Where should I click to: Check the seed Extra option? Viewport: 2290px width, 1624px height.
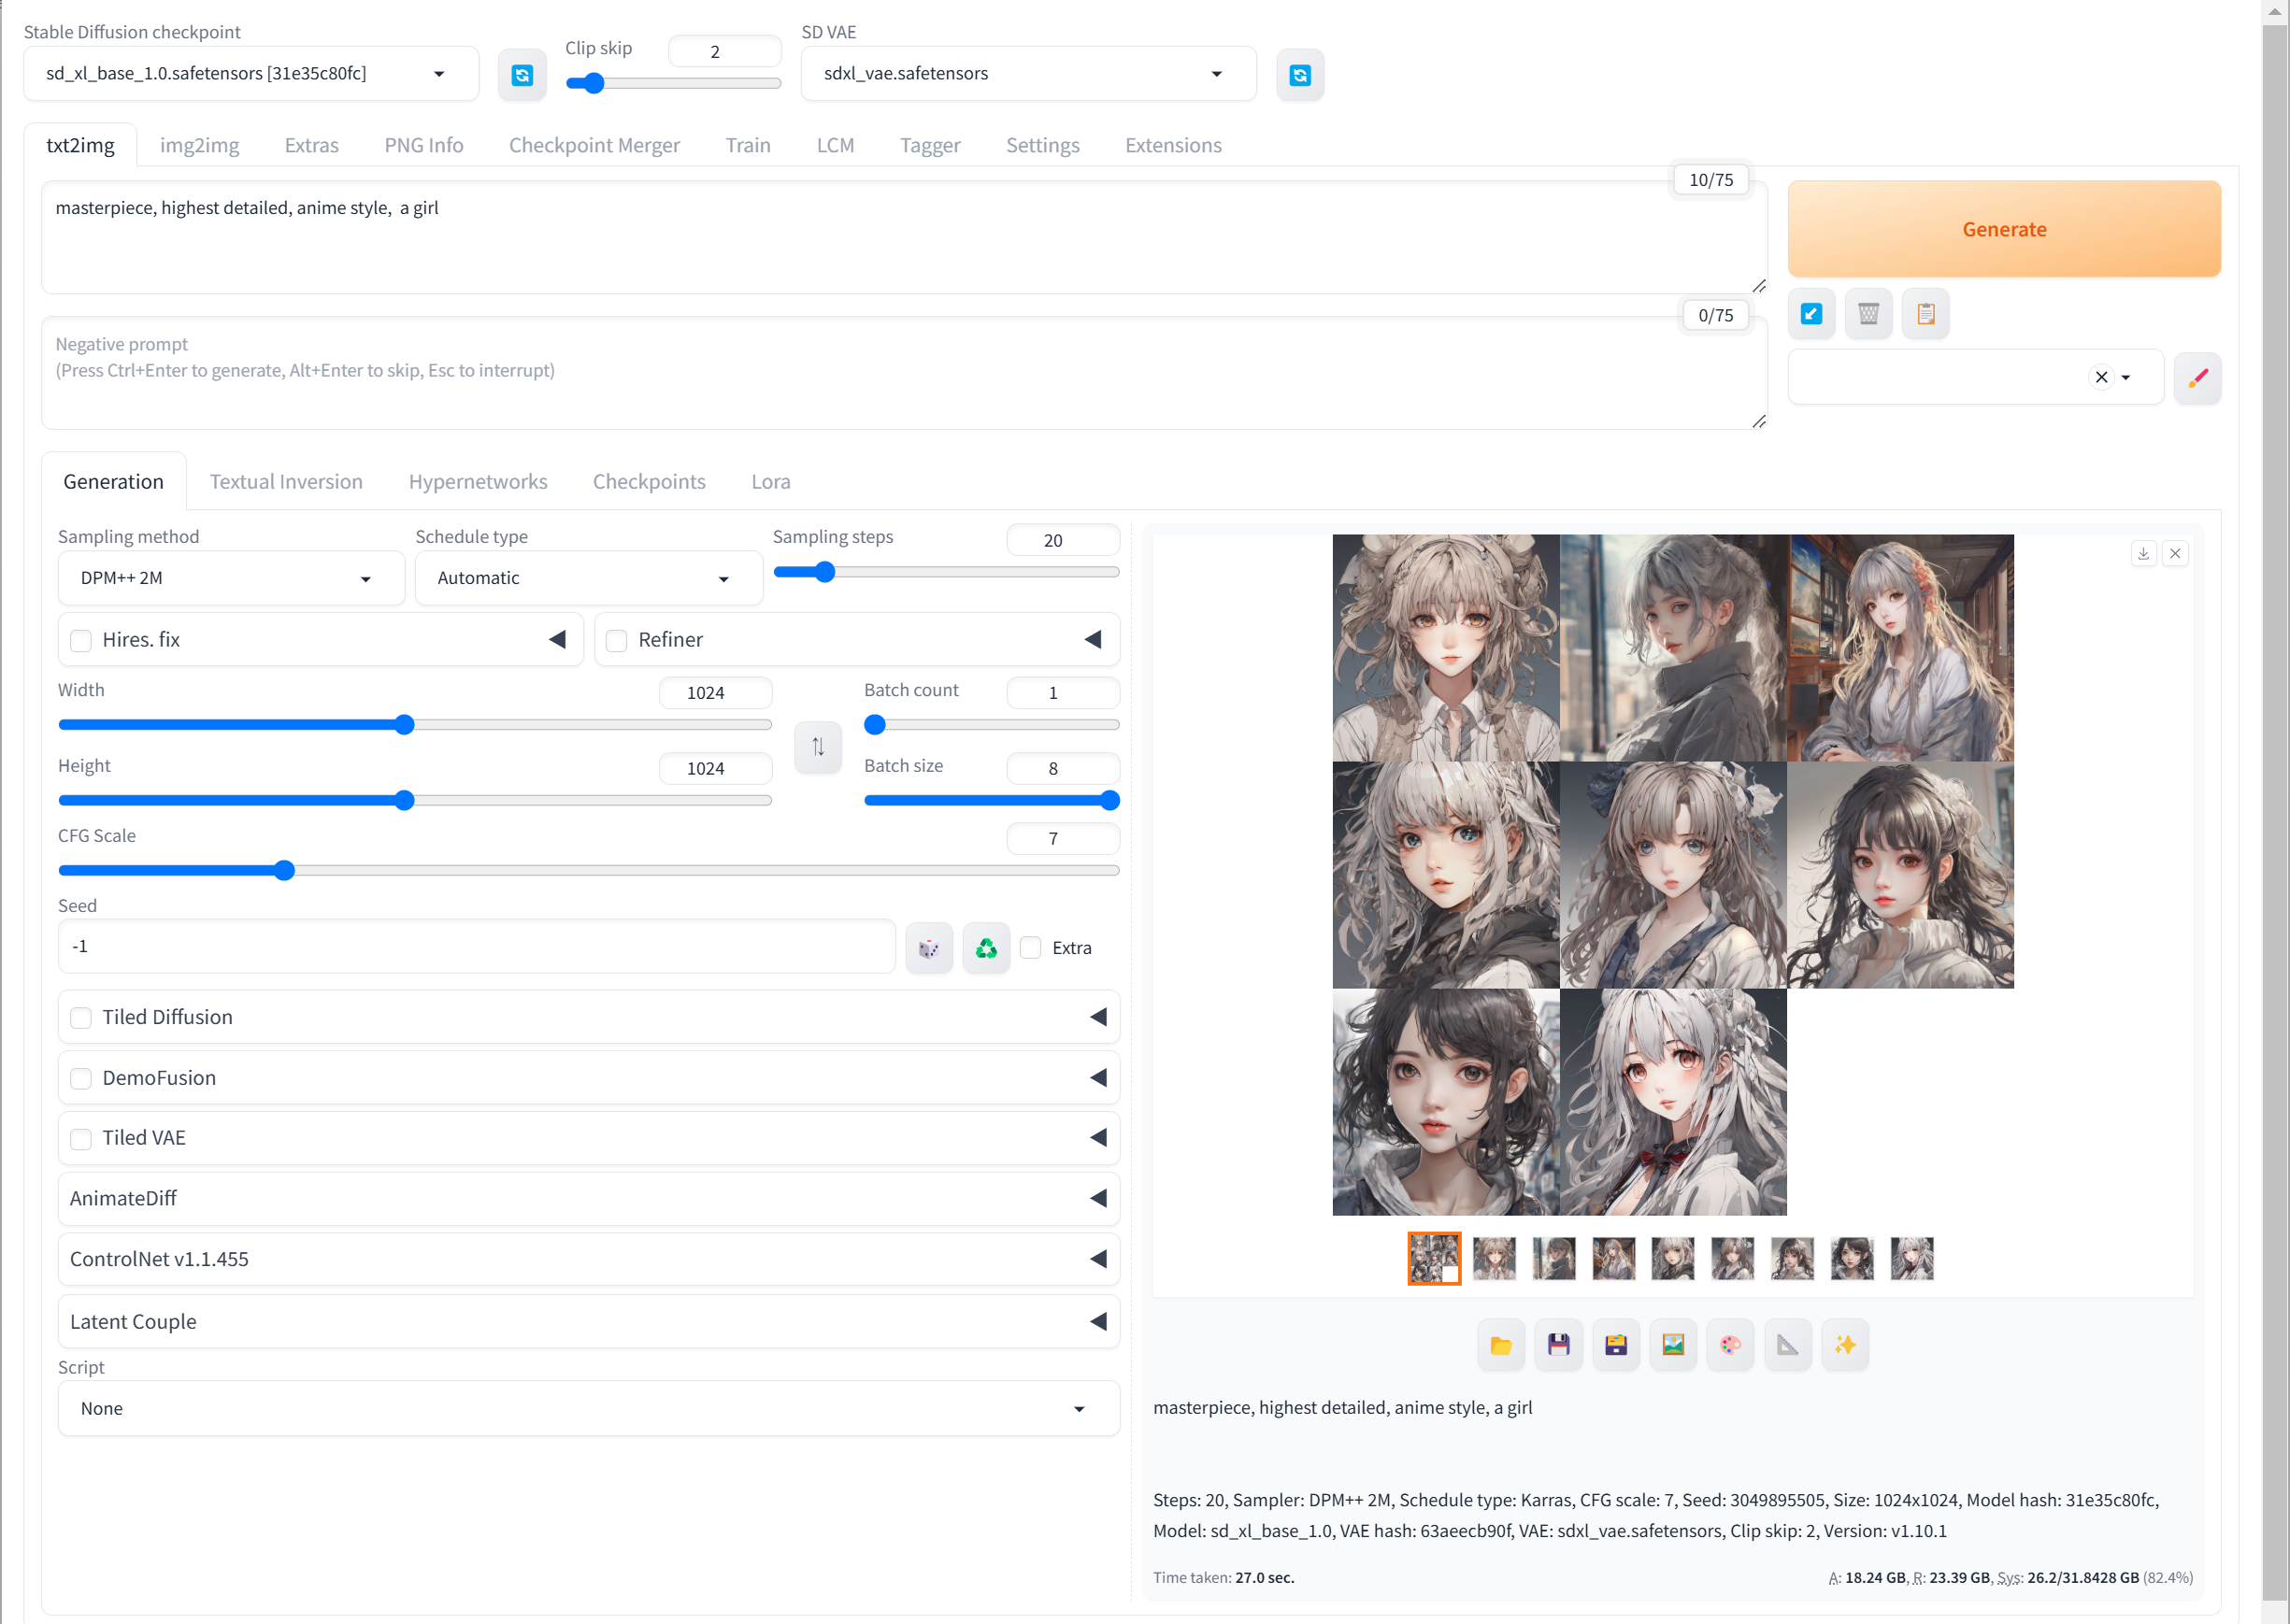[x=1031, y=948]
